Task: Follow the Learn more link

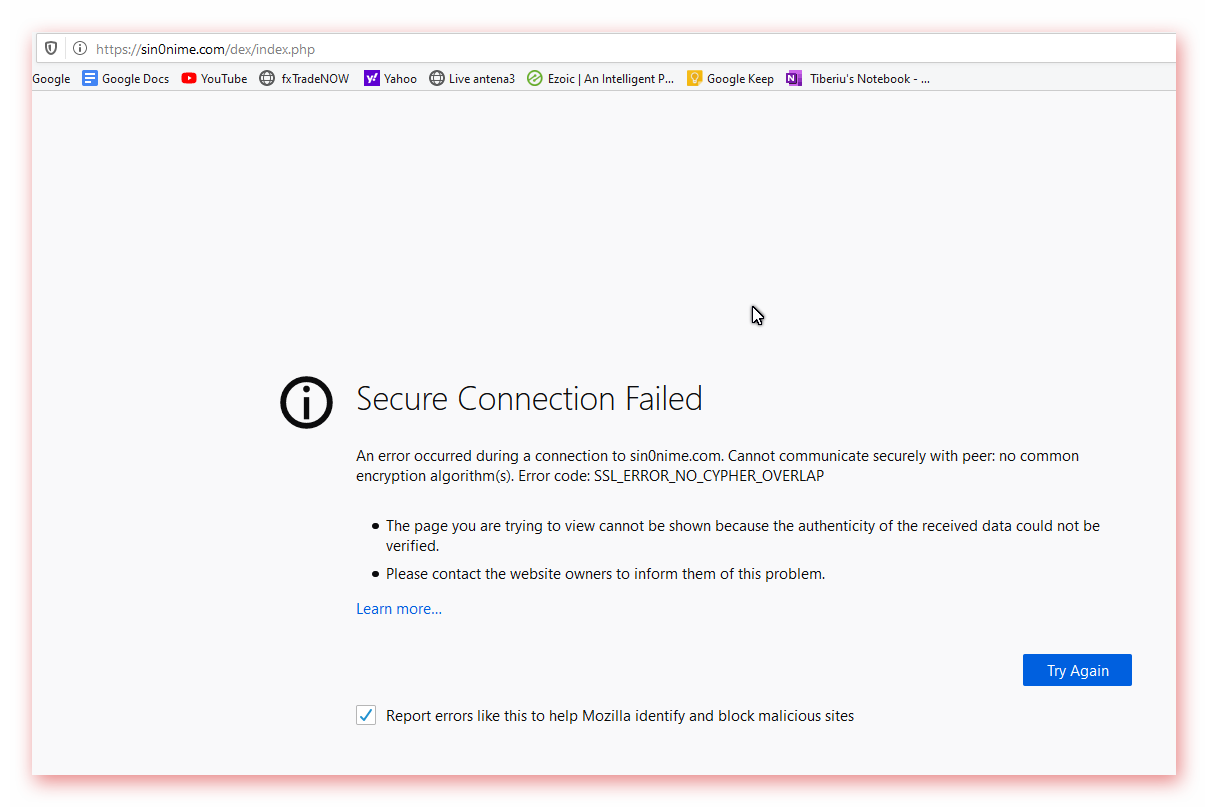Action: pos(399,609)
